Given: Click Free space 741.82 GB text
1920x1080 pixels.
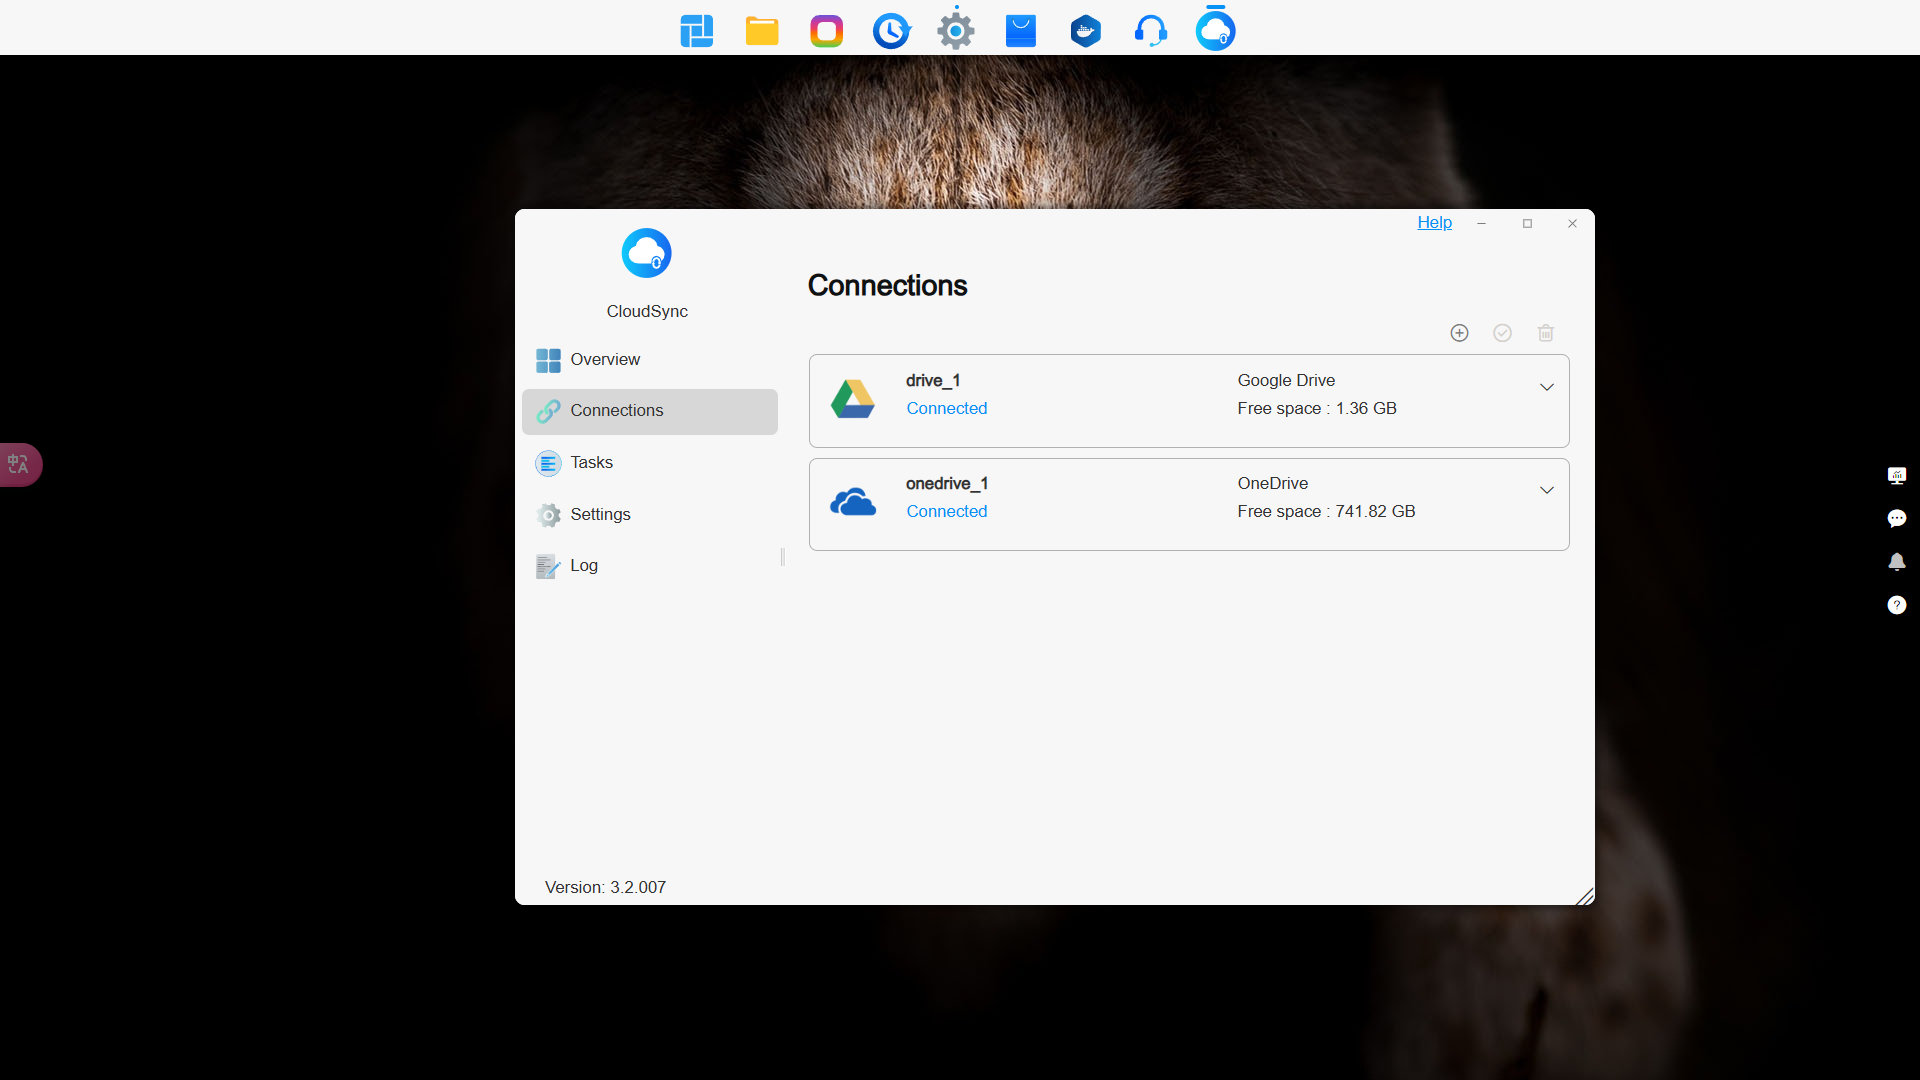Looking at the screenshot, I should point(1326,511).
